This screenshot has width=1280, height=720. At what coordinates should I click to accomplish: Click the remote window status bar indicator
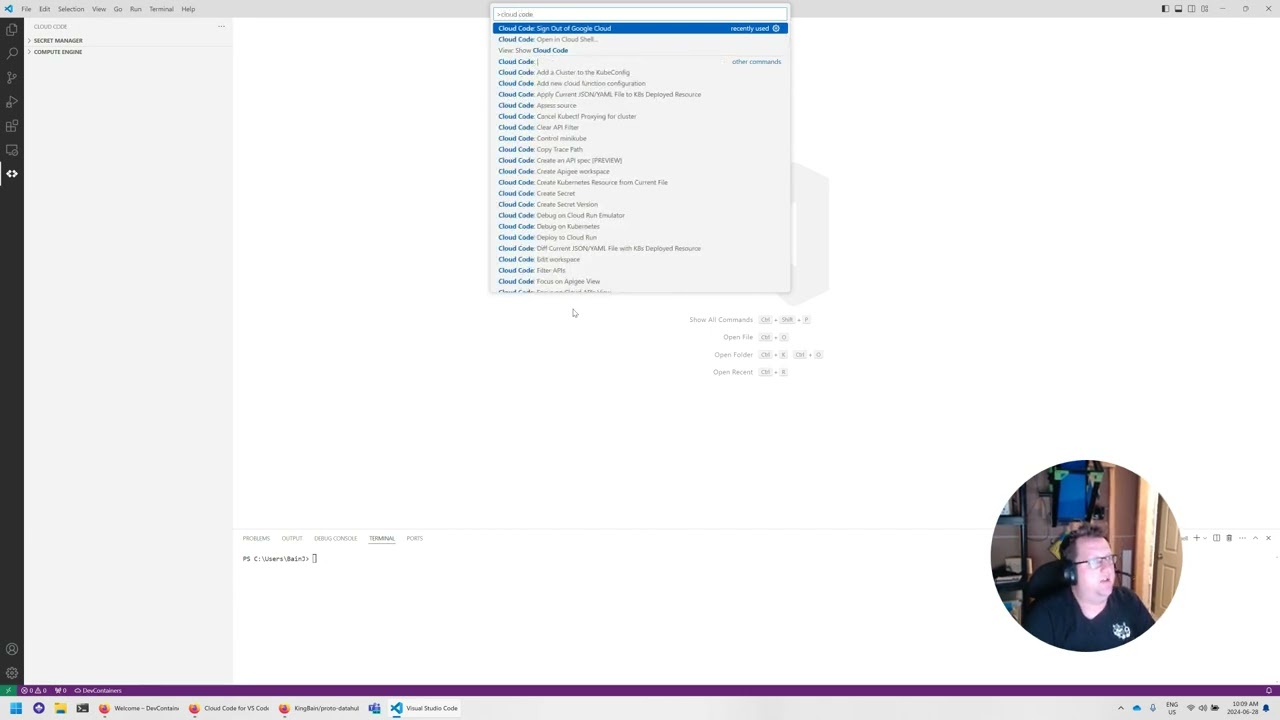(8, 690)
